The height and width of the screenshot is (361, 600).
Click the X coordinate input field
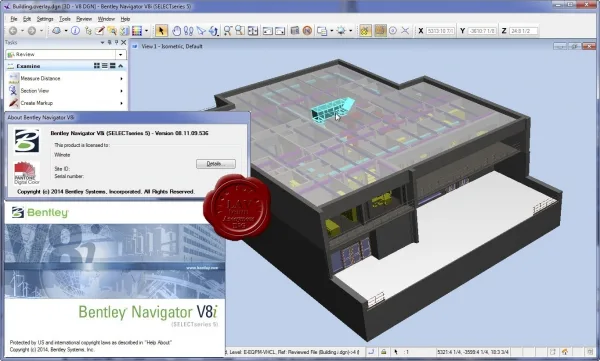[440, 31]
